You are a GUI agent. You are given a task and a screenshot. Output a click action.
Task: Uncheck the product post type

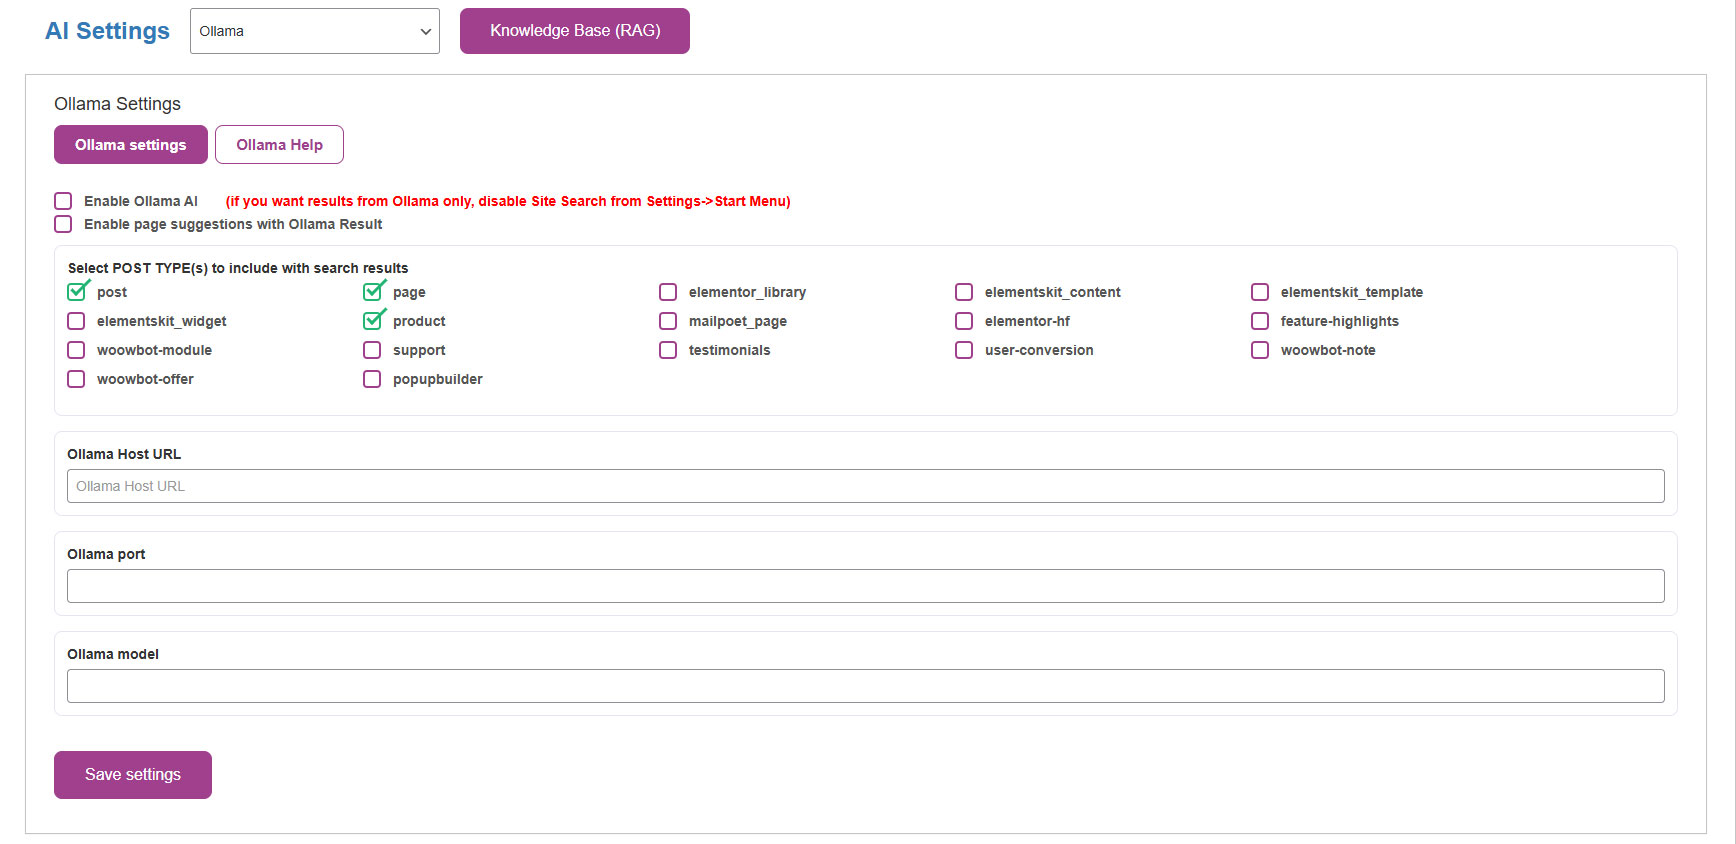(373, 321)
